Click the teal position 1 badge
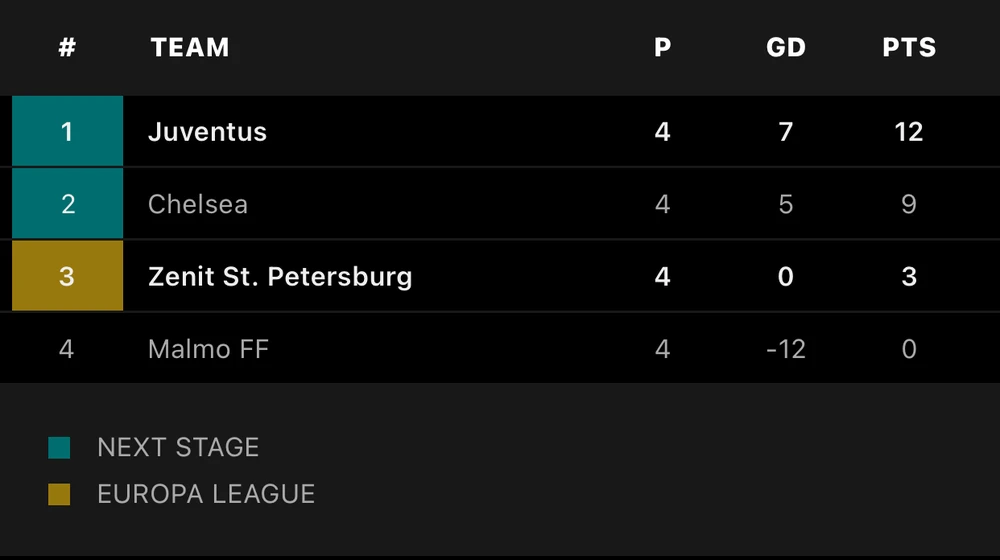Image resolution: width=1000 pixels, height=560 pixels. [x=67, y=132]
